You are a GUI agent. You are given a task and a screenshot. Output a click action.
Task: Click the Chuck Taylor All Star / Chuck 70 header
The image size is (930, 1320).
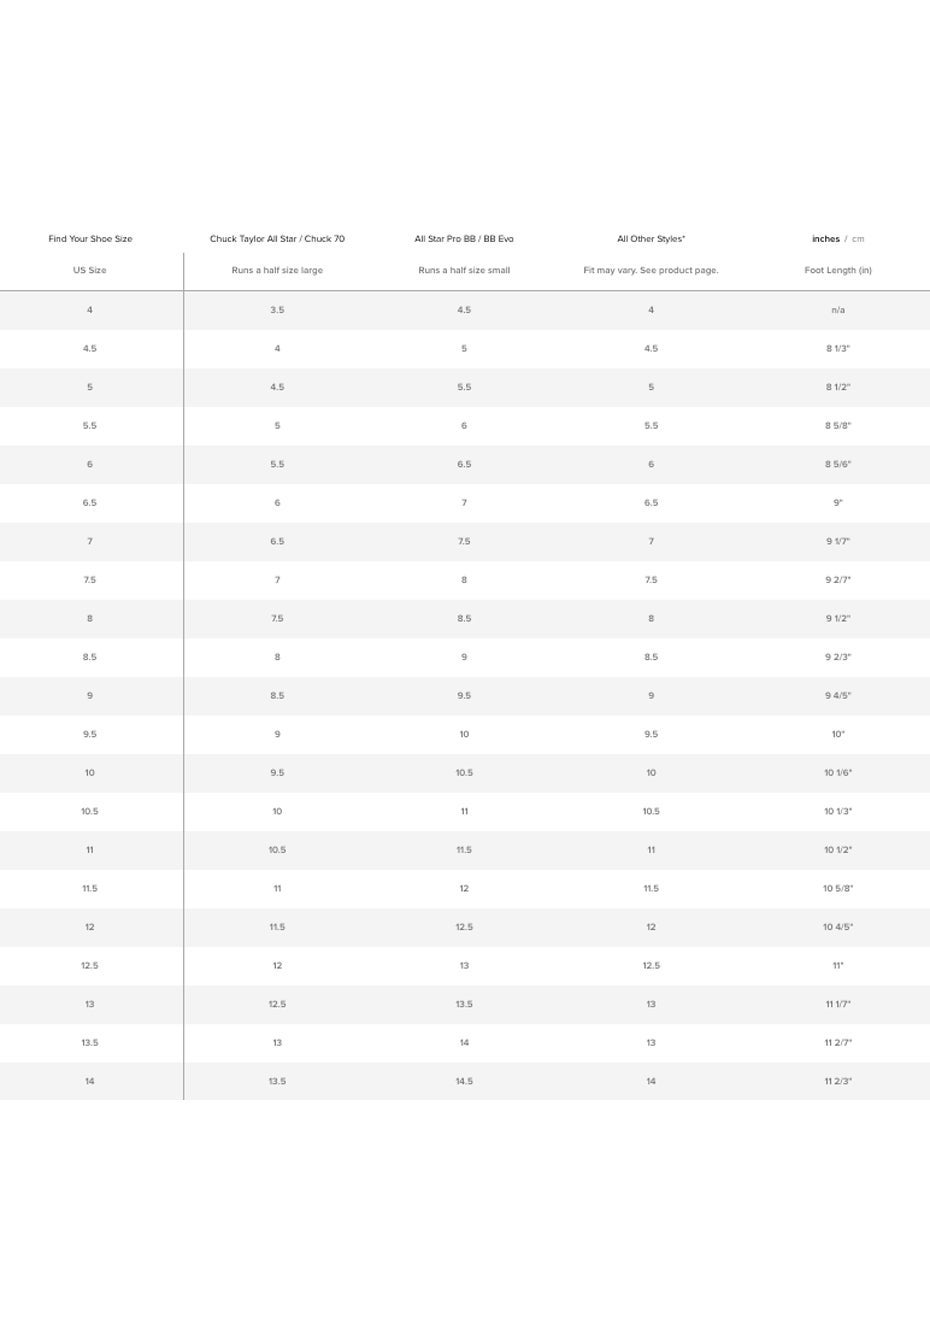tap(277, 239)
